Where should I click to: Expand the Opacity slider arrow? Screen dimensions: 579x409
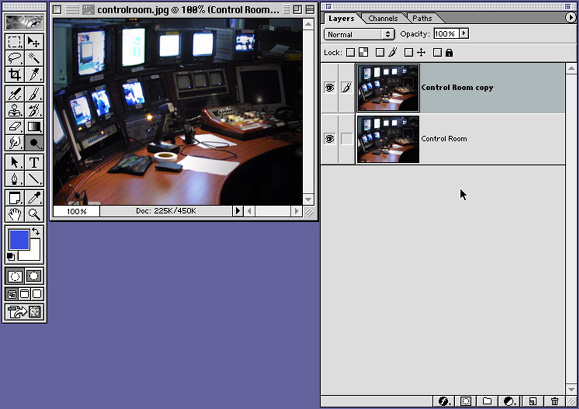[x=464, y=34]
